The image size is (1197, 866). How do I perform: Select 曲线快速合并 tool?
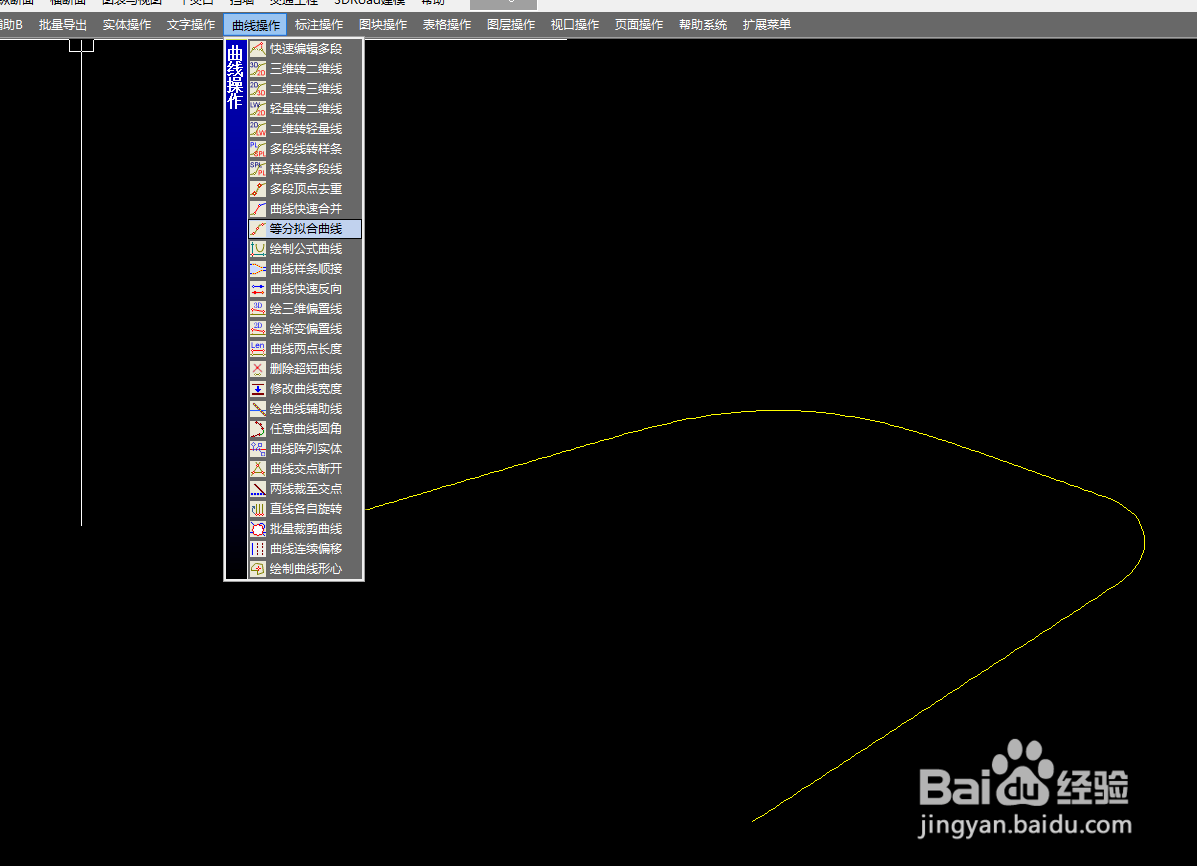[x=305, y=208]
